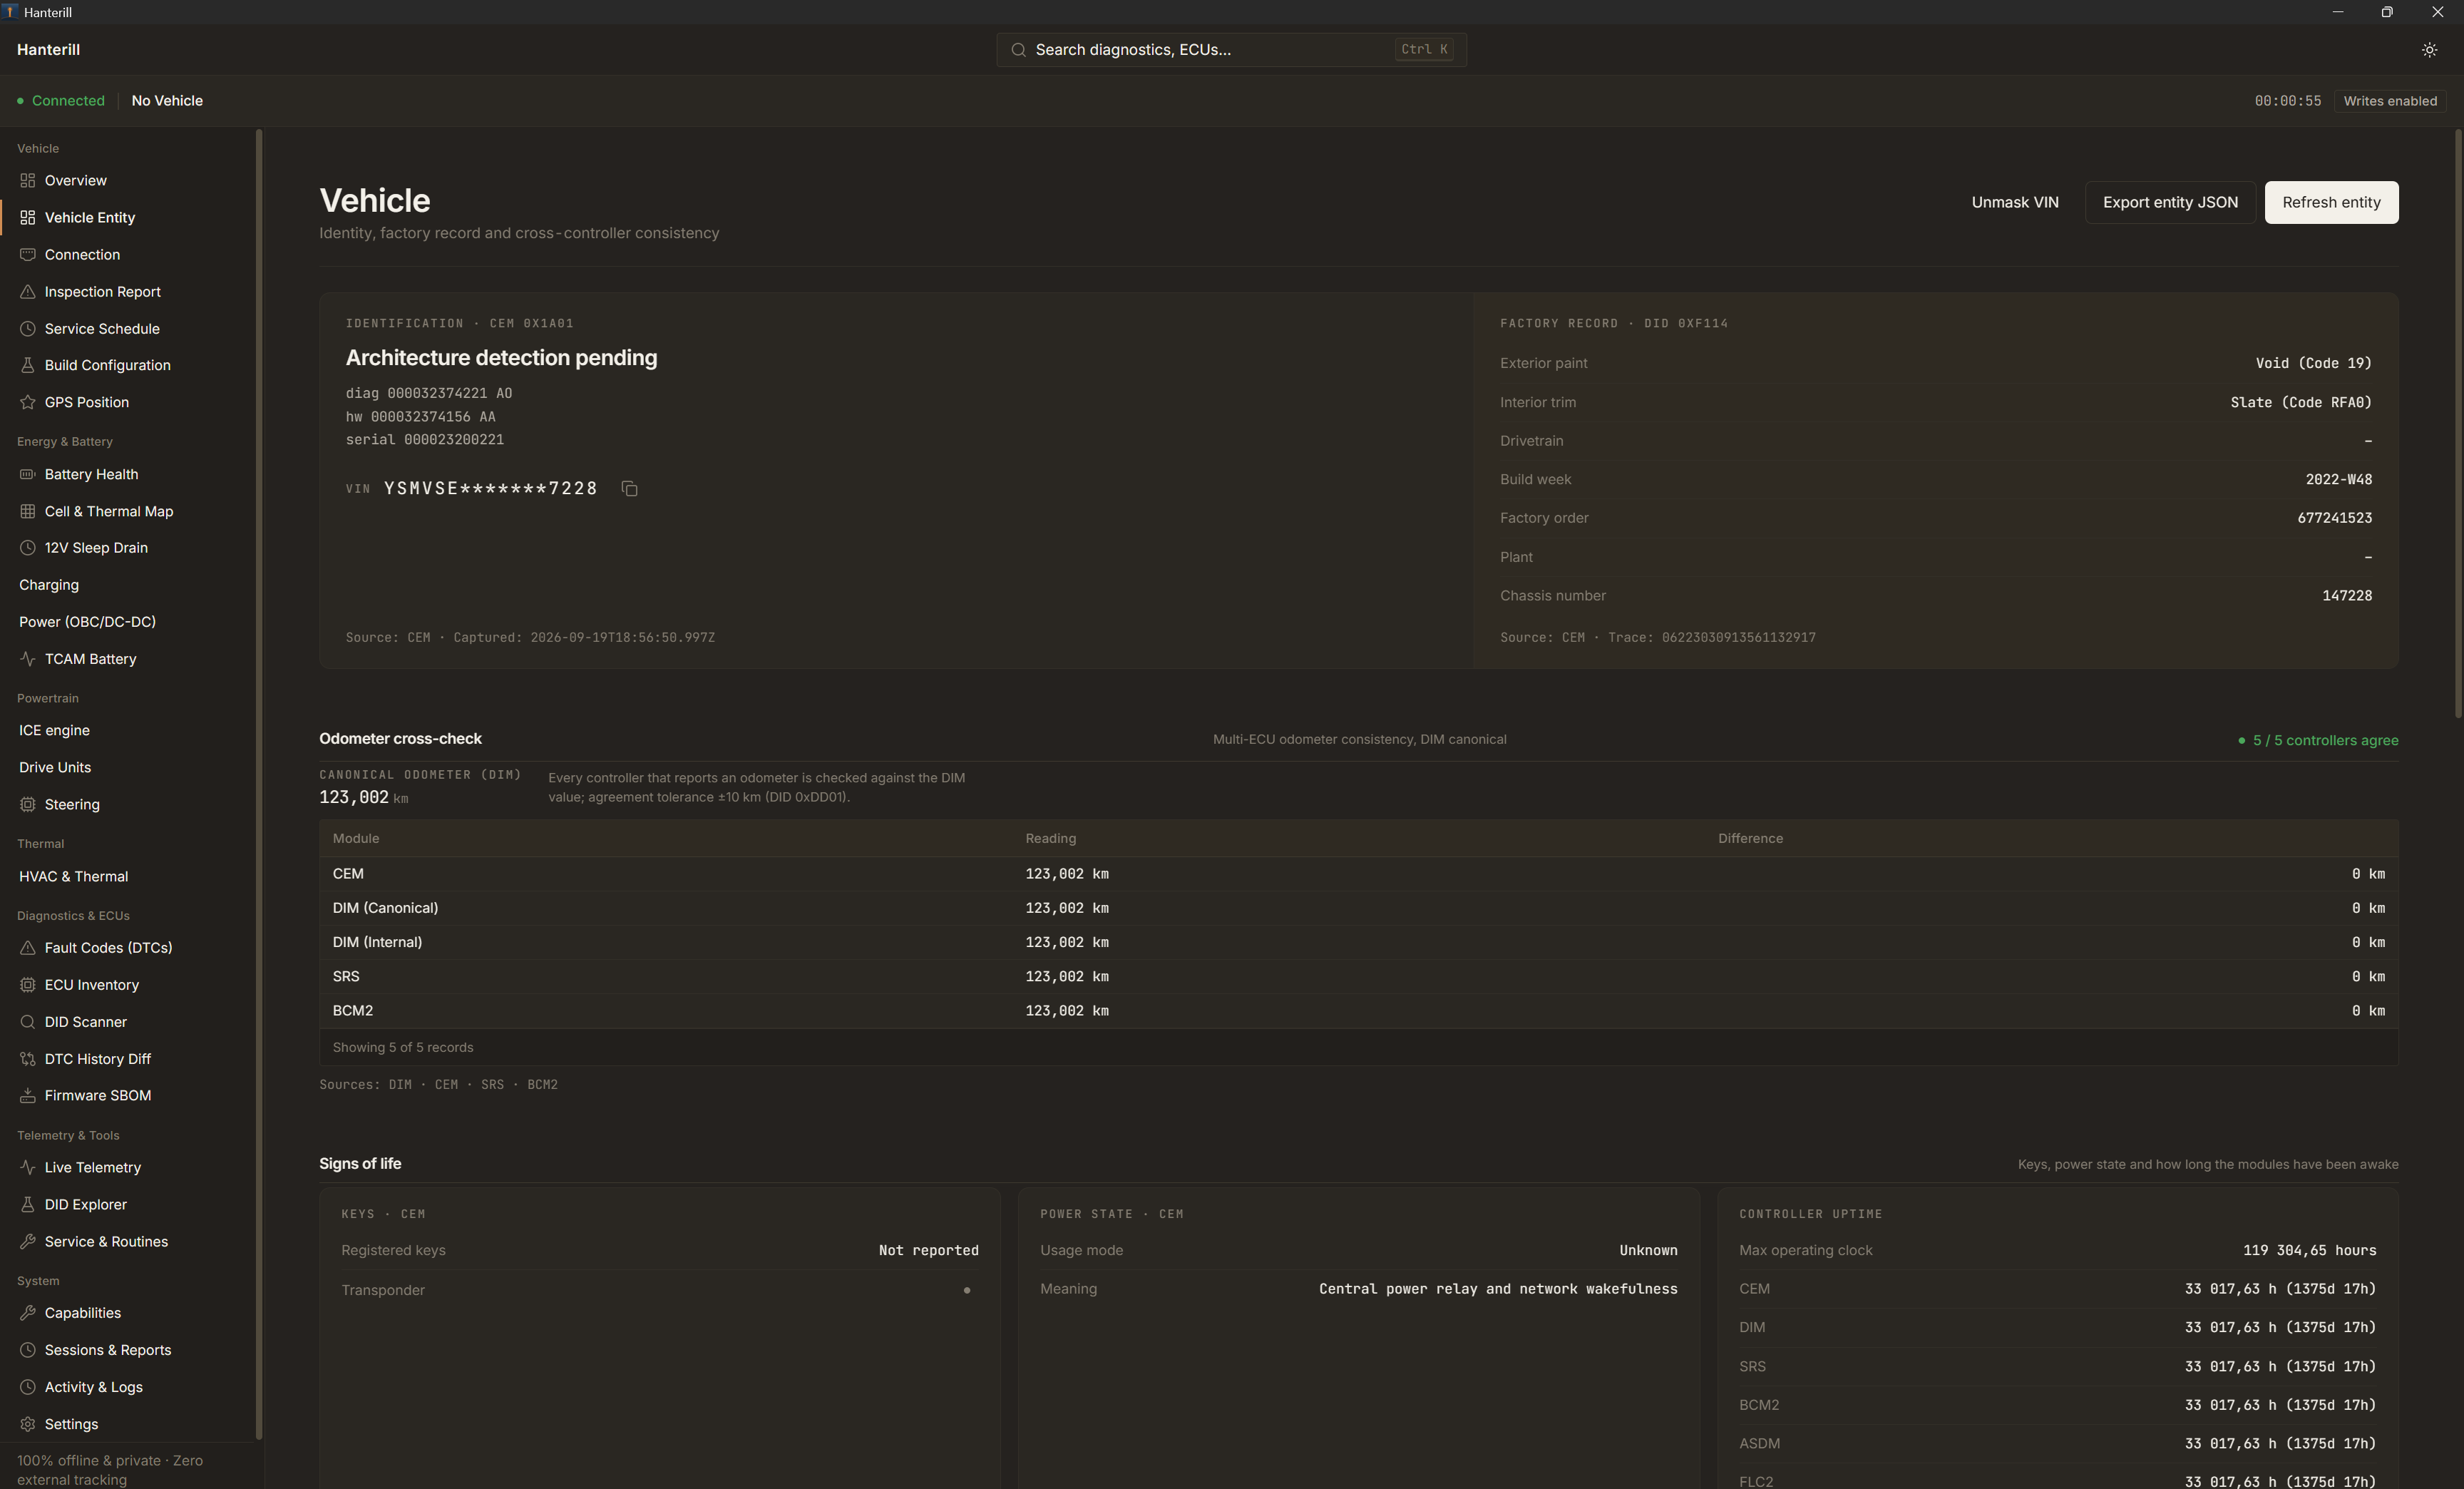Click the Overview sidebar icon
The width and height of the screenshot is (2464, 1489).
[x=28, y=181]
